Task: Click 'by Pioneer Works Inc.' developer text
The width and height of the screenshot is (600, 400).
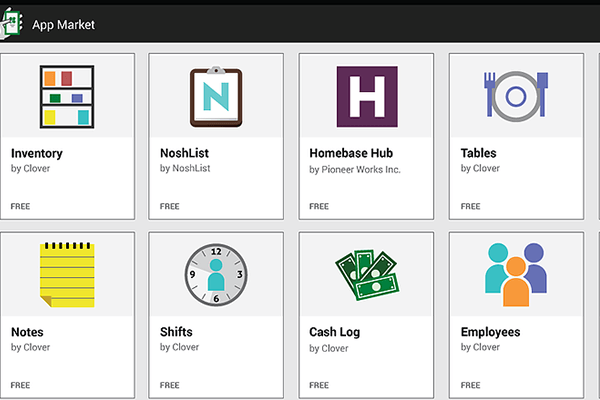Action: pos(355,170)
